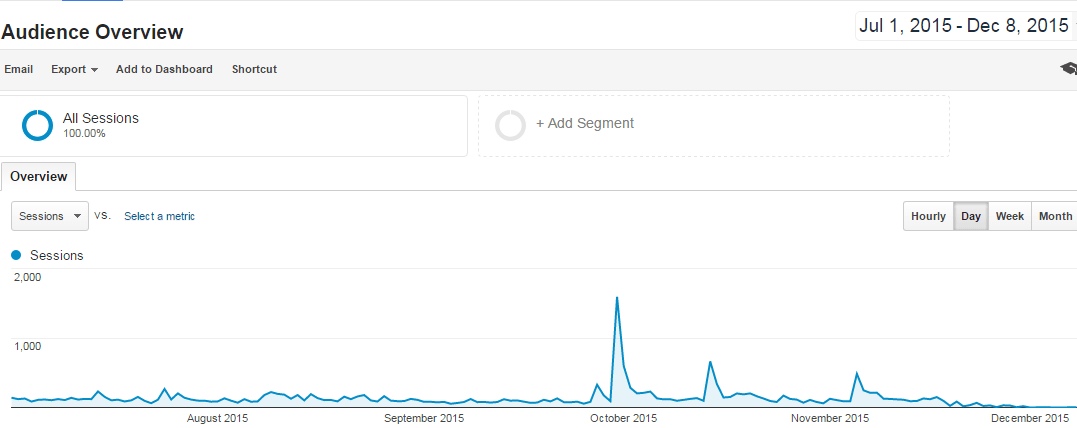Click Add to Dashboard
The width and height of the screenshot is (1077, 428).
pos(164,69)
